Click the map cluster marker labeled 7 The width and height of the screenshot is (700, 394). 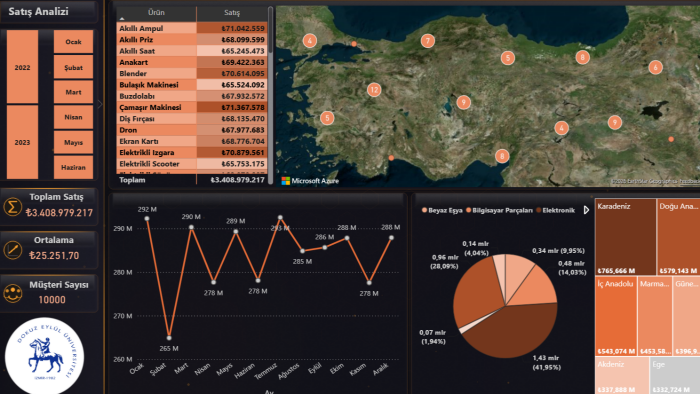[x=428, y=41]
